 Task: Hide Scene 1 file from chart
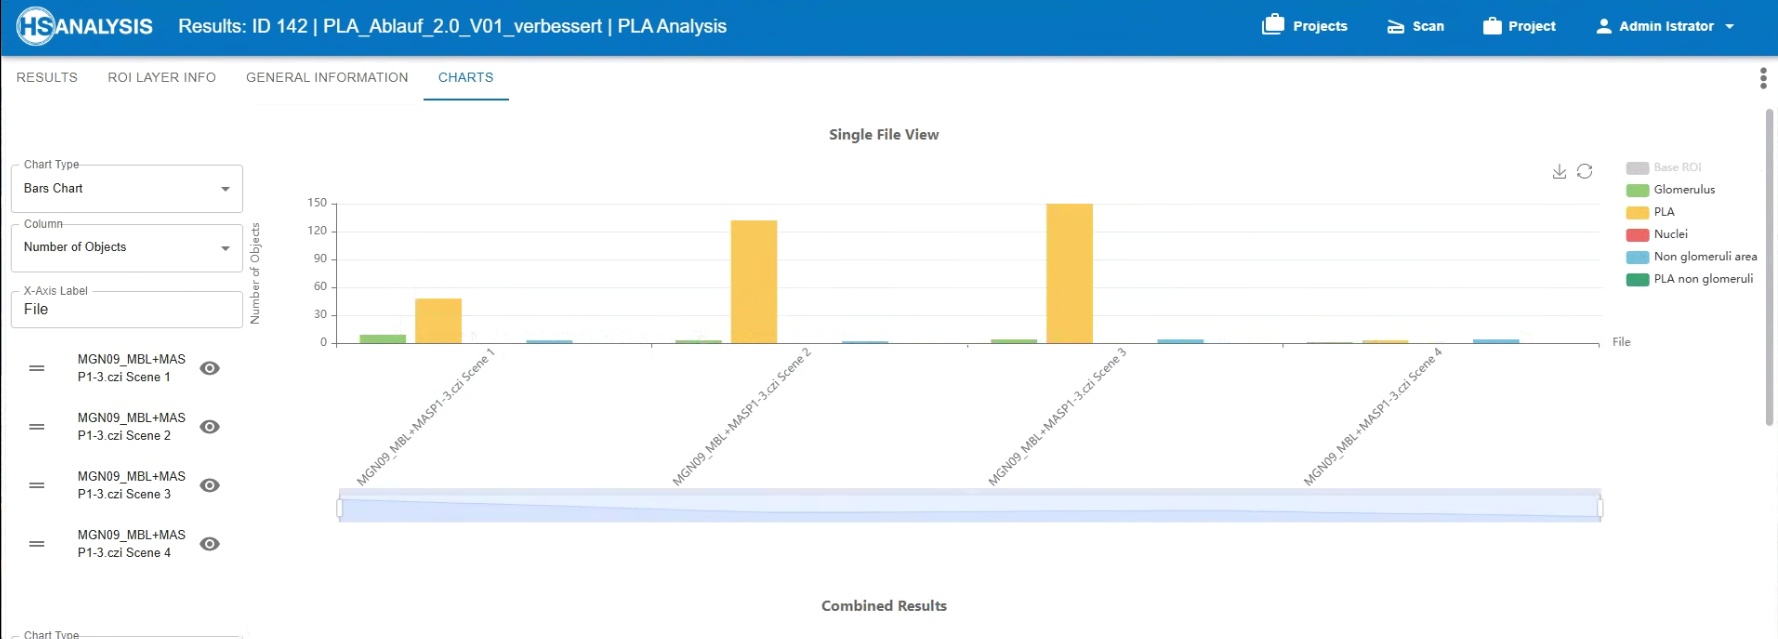point(210,369)
